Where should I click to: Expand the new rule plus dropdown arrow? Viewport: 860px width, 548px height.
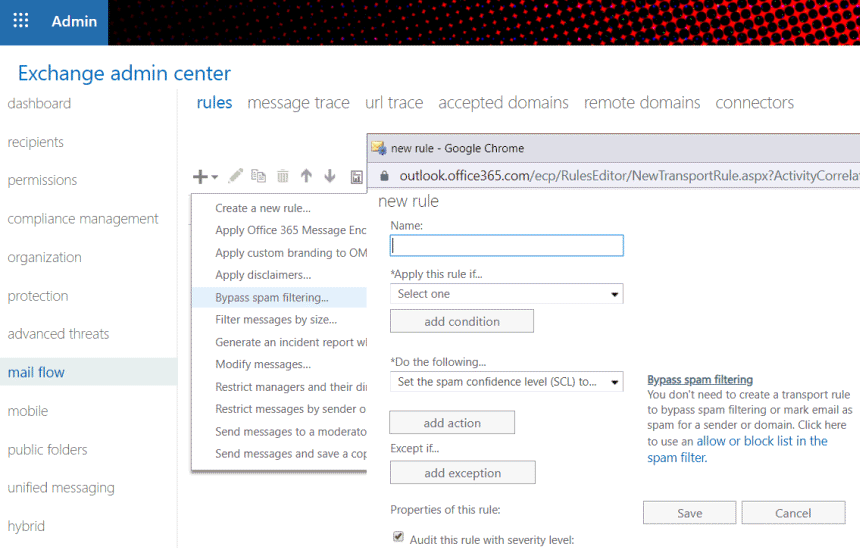point(214,177)
